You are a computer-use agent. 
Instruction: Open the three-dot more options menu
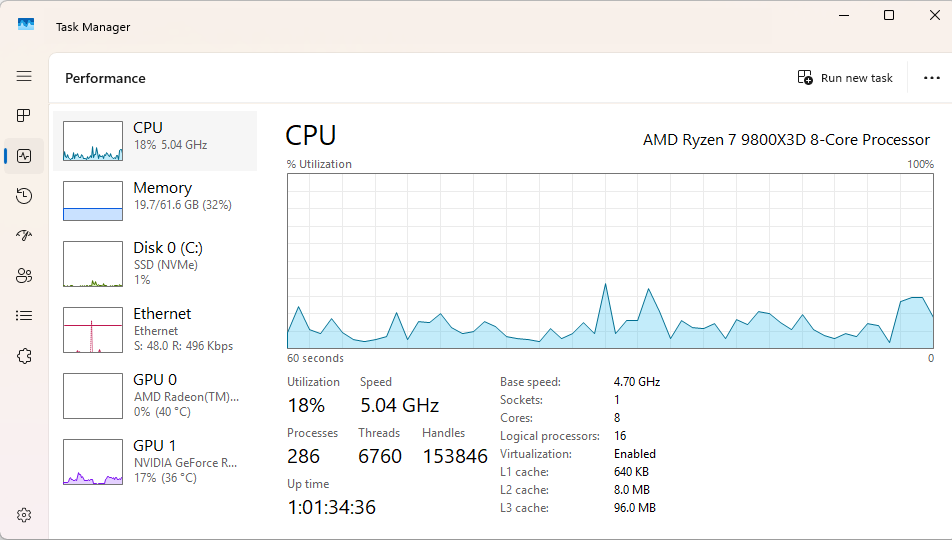[x=932, y=78]
